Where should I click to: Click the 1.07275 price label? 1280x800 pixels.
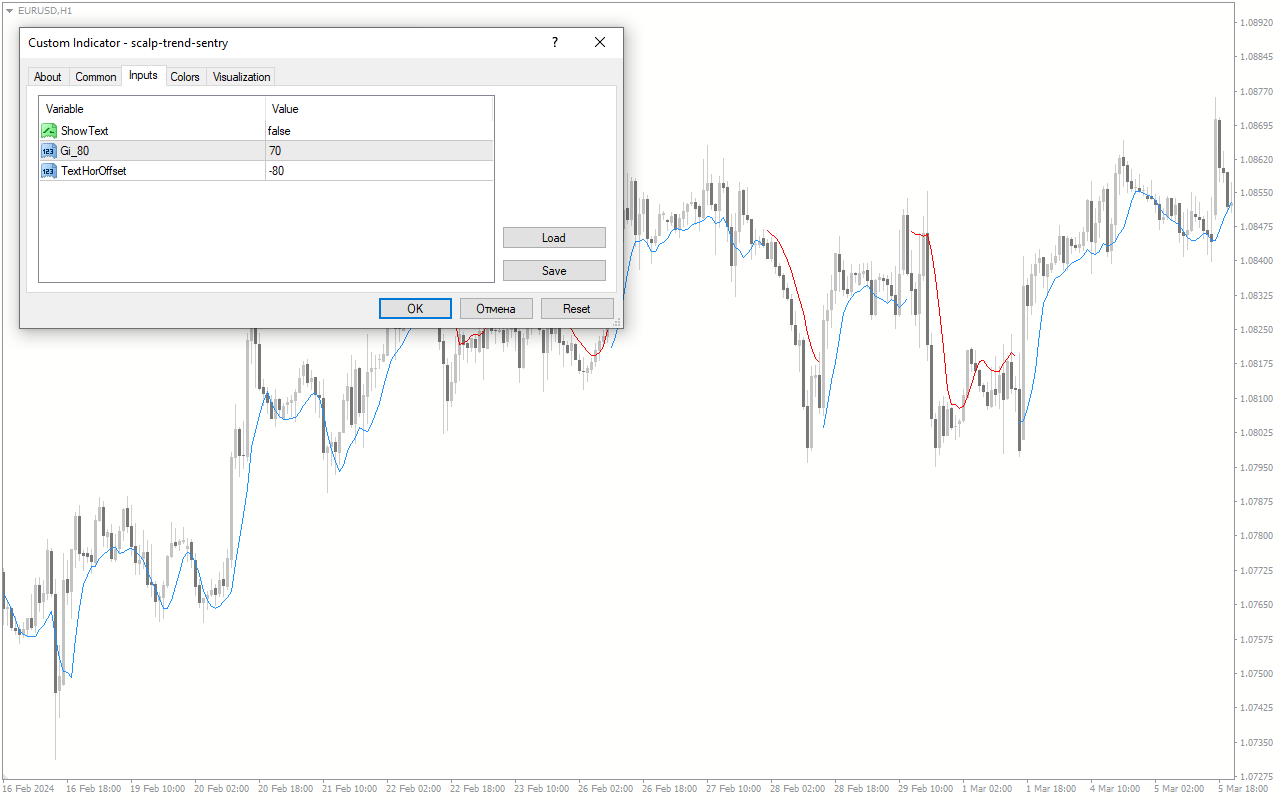click(x=1256, y=776)
